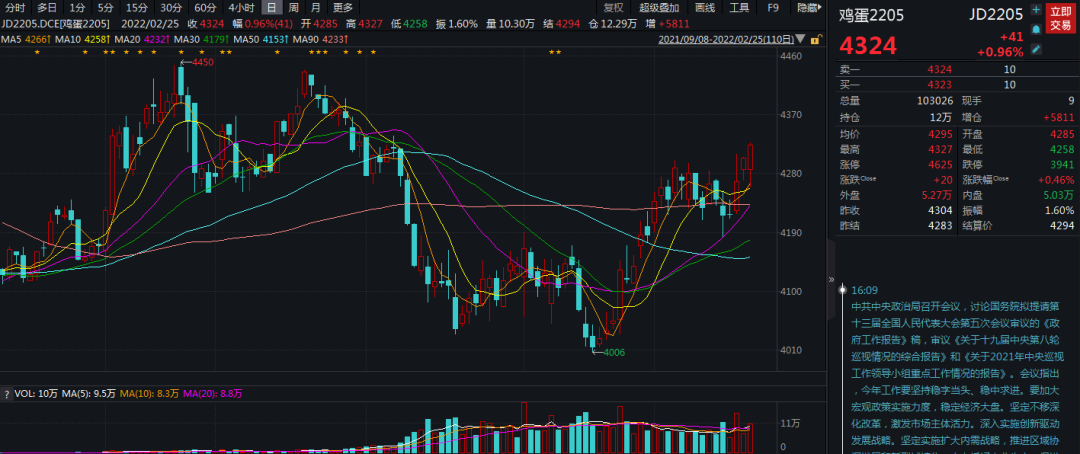
Task: Click the VOL: 10万 volume label
Action: point(37,394)
